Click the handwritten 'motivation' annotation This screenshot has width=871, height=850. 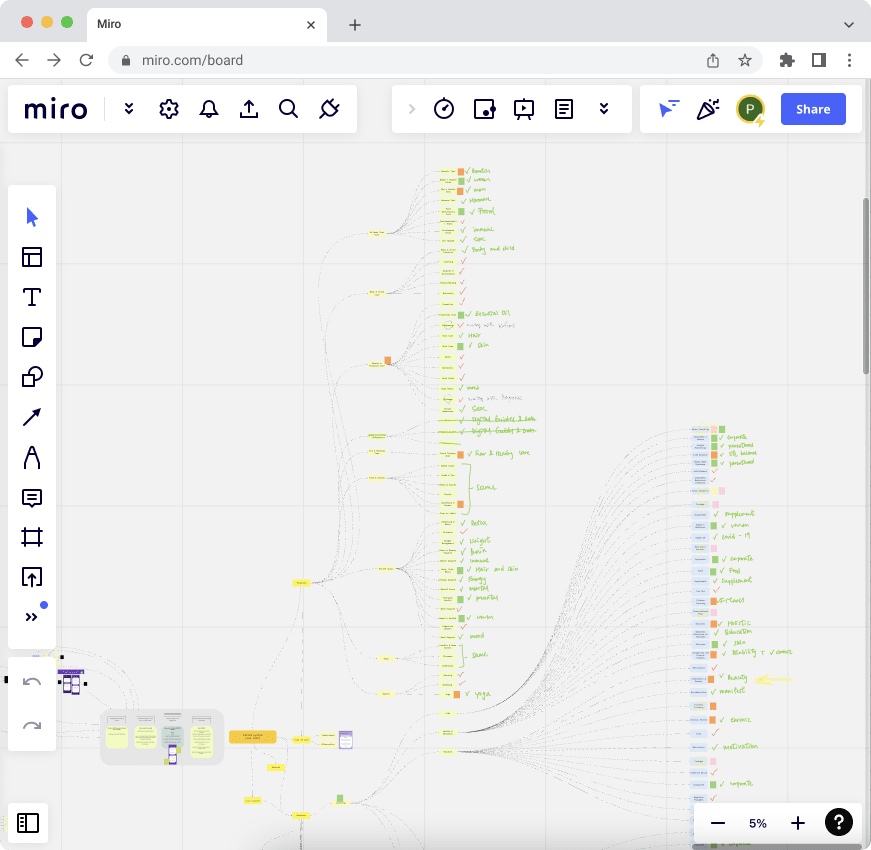pos(740,746)
